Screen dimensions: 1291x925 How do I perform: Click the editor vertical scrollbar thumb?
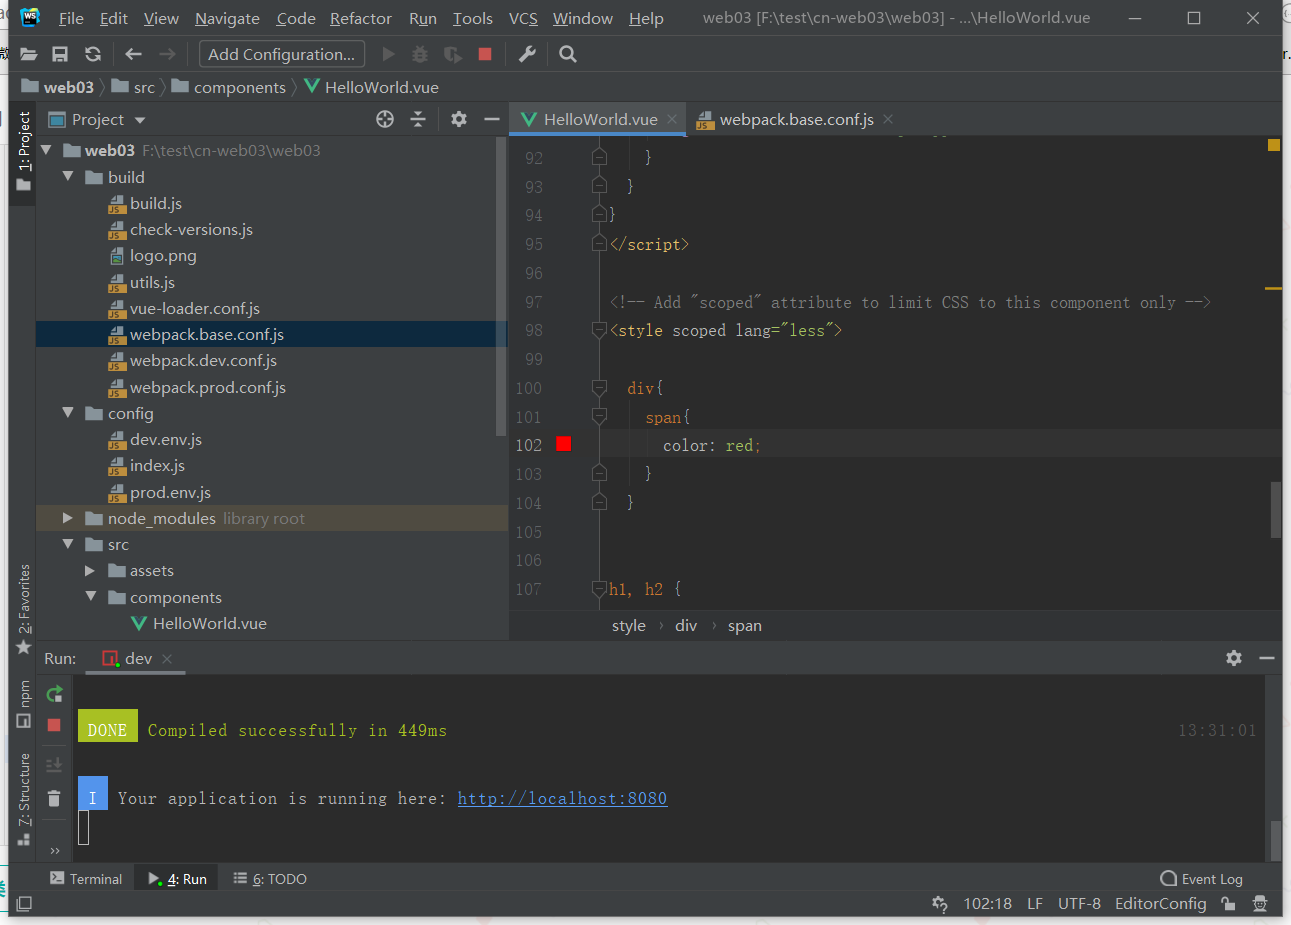coord(1276,510)
